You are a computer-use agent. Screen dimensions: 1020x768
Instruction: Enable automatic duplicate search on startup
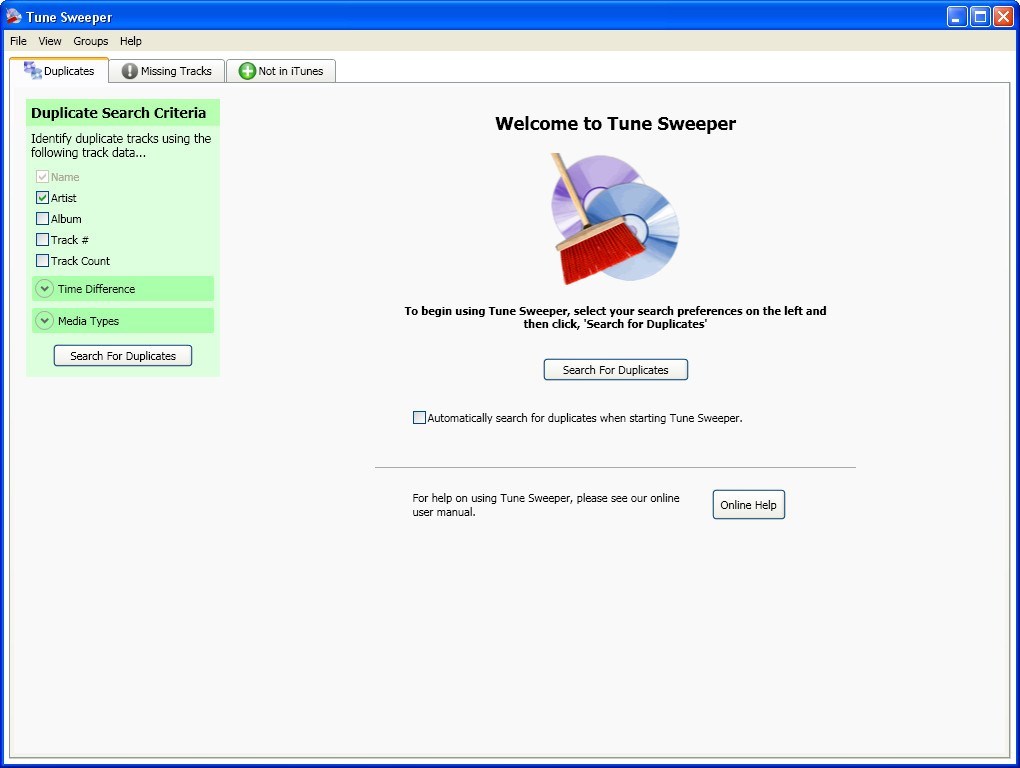coord(420,418)
